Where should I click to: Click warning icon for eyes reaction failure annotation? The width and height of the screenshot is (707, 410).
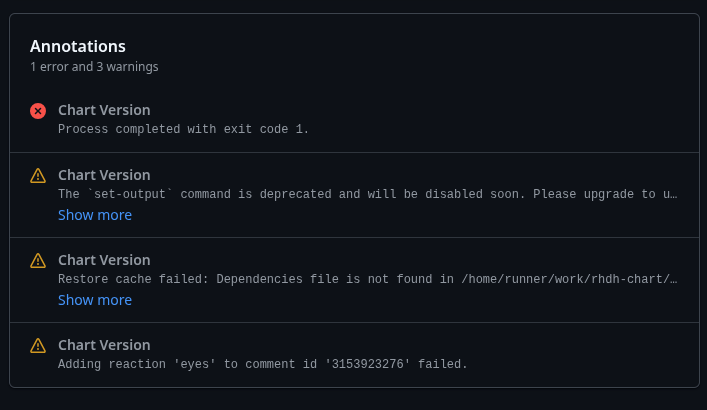coord(38,346)
